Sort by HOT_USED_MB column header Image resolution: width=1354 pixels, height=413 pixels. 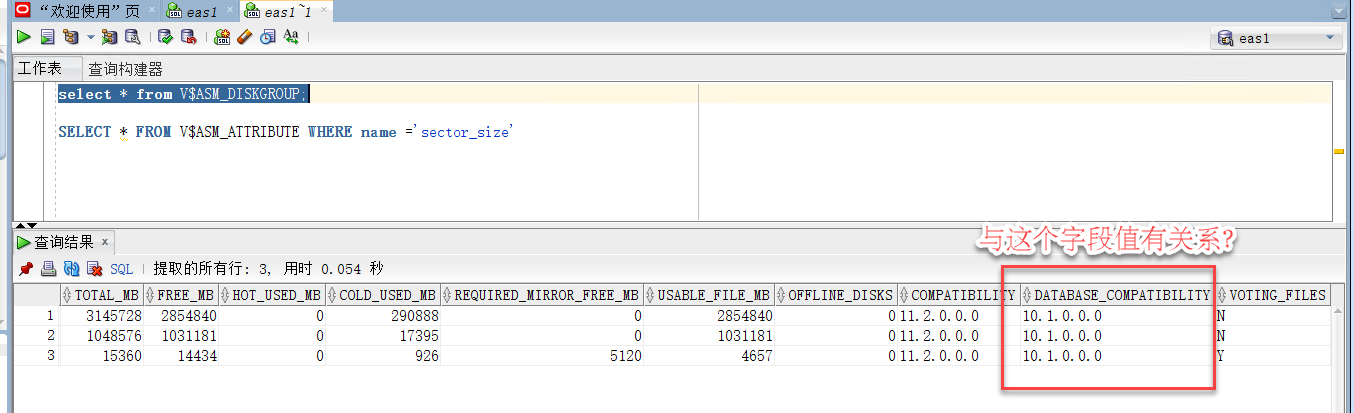pos(271,295)
